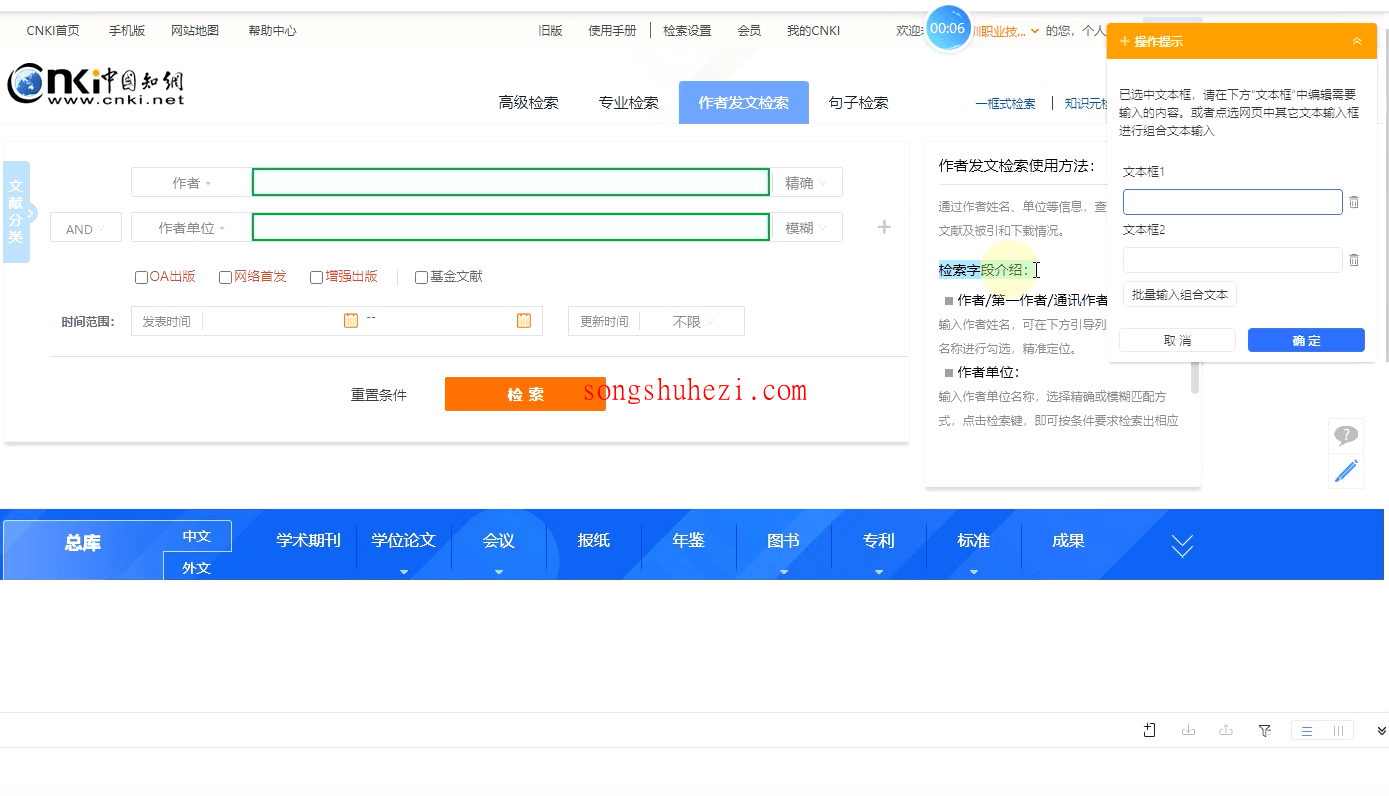1389x796 pixels.
Task: Click the download icon in bottom toolbar
Action: [1188, 731]
